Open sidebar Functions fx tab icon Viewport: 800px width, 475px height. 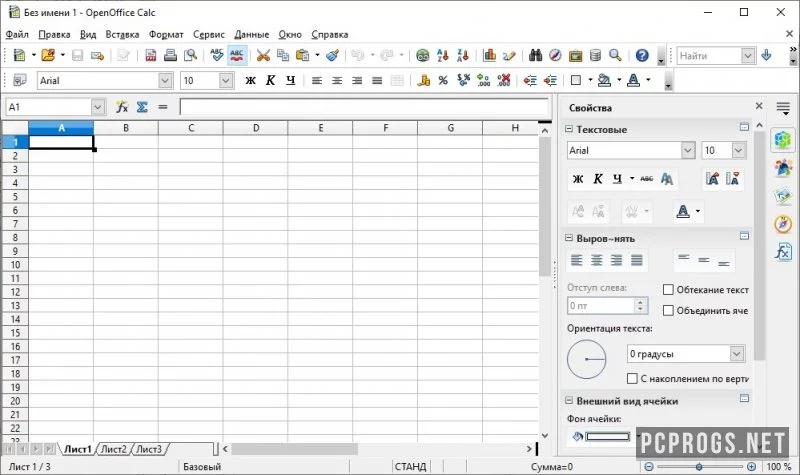click(x=783, y=252)
